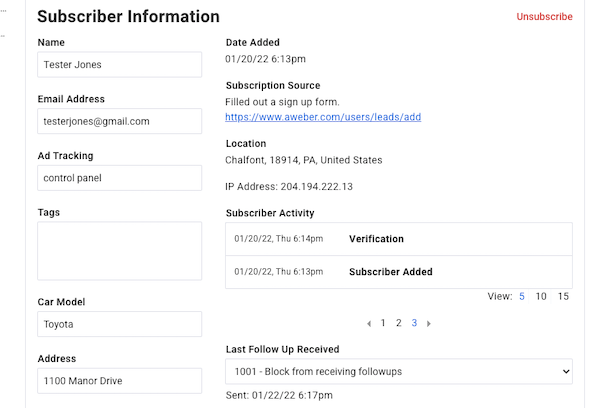Focus the Email Address input
The height and width of the screenshot is (408, 600).
(119, 122)
